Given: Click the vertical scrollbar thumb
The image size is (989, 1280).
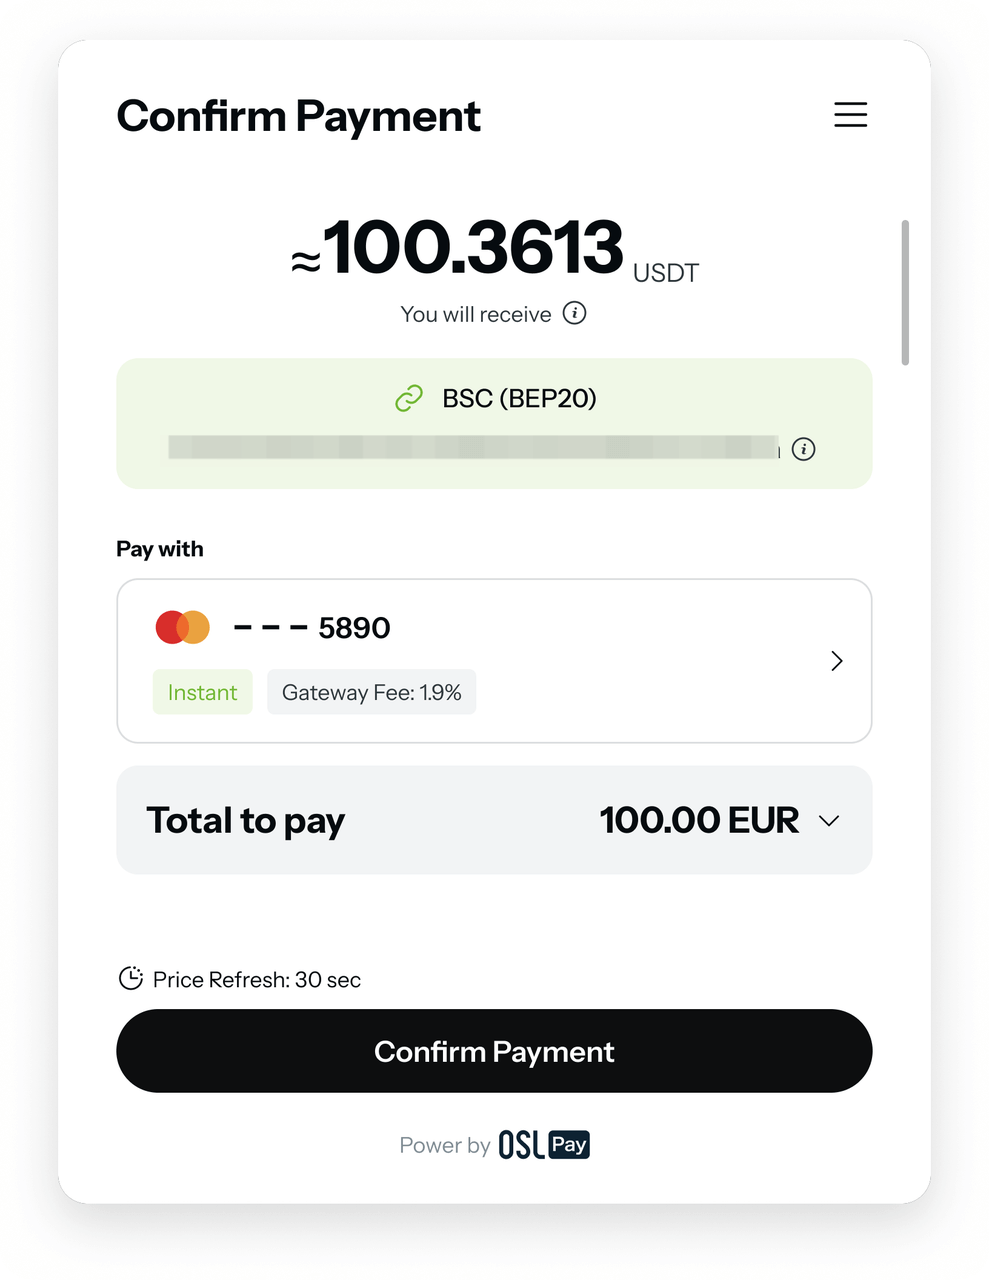Looking at the screenshot, I should (905, 292).
